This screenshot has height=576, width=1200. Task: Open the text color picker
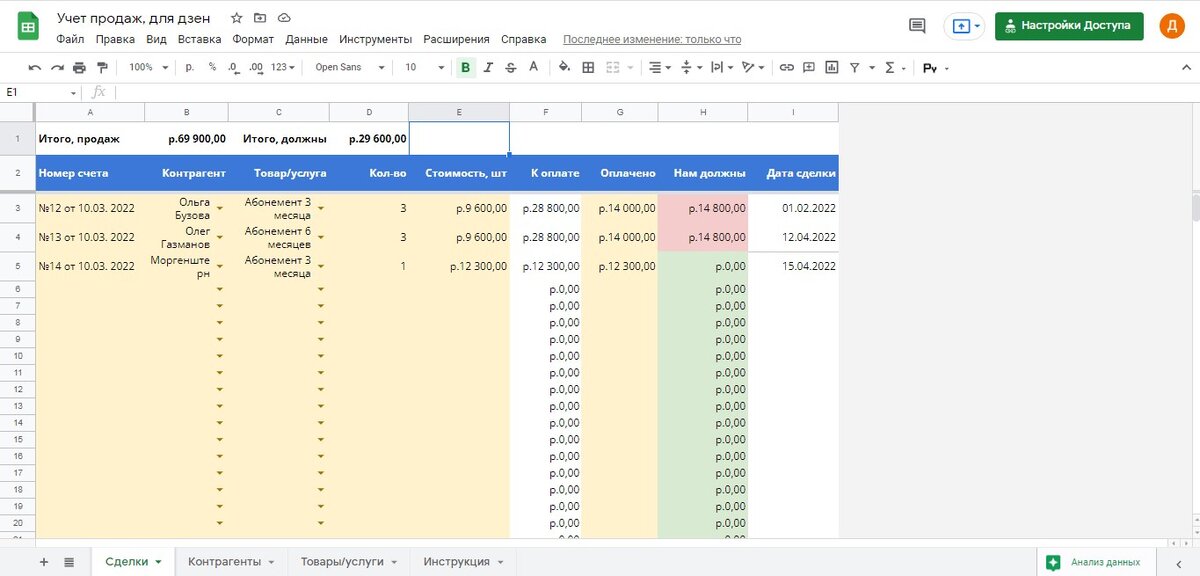tap(533, 67)
